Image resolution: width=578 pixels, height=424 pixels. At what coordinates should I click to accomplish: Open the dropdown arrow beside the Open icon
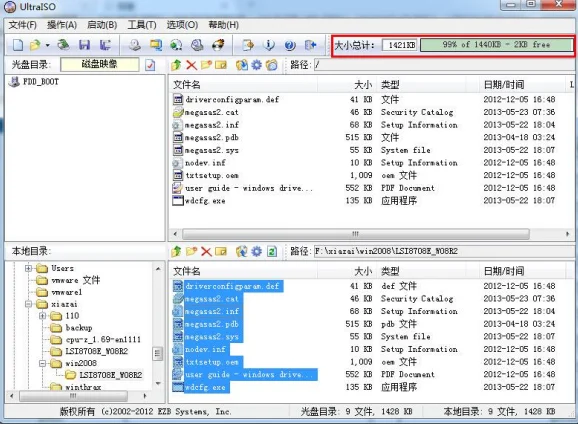pyautogui.click(x=48, y=45)
